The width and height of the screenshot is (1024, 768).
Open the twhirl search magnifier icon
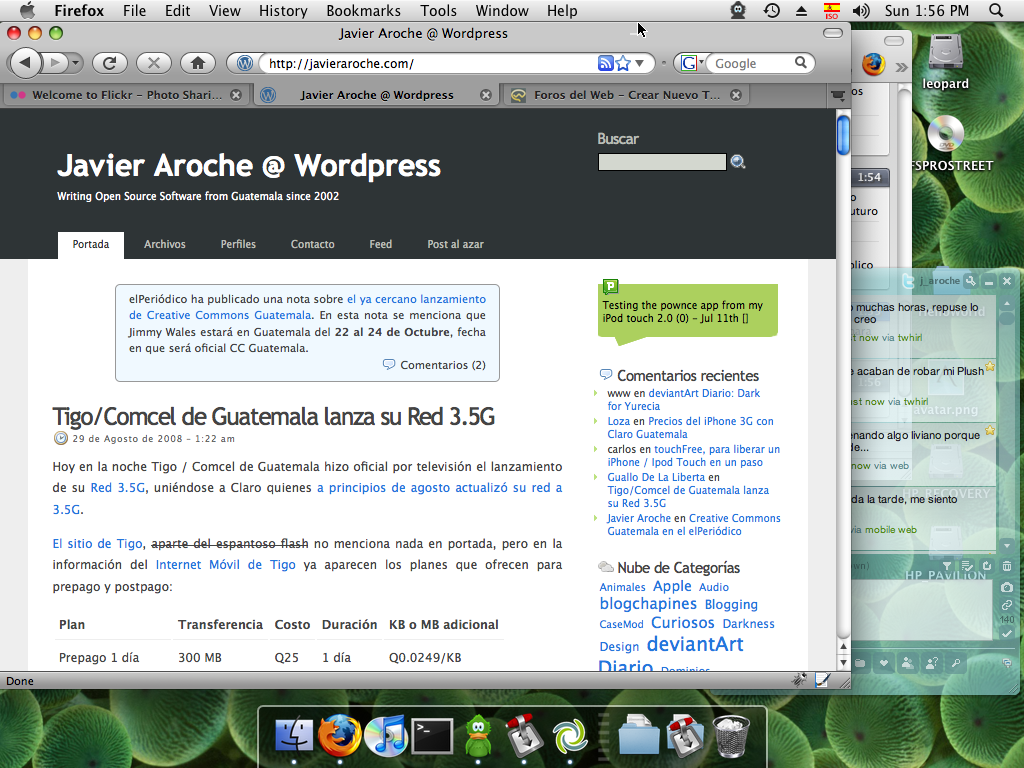point(956,663)
